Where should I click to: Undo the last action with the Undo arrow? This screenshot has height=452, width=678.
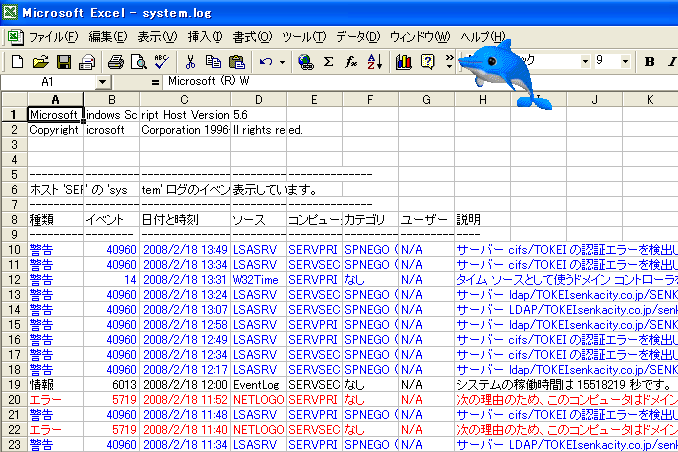(x=266, y=62)
